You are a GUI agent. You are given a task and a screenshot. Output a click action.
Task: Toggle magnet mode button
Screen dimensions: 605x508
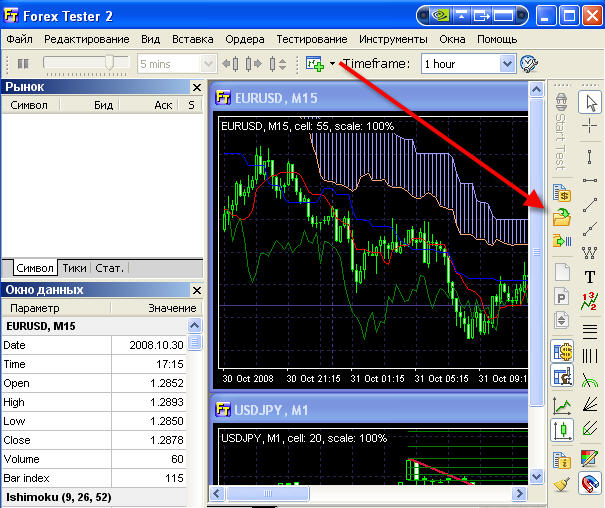[590, 483]
